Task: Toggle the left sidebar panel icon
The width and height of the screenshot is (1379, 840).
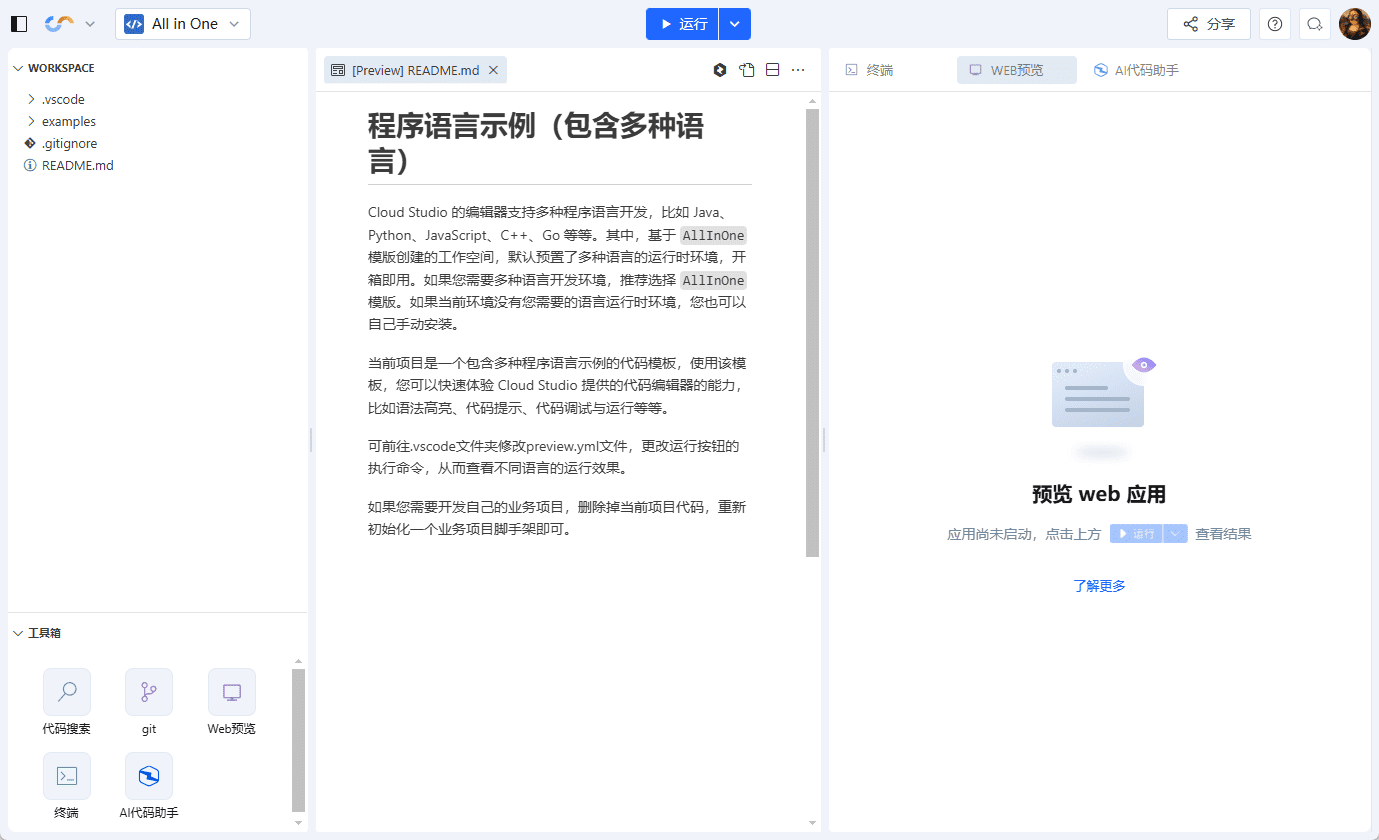Action: click(19, 24)
